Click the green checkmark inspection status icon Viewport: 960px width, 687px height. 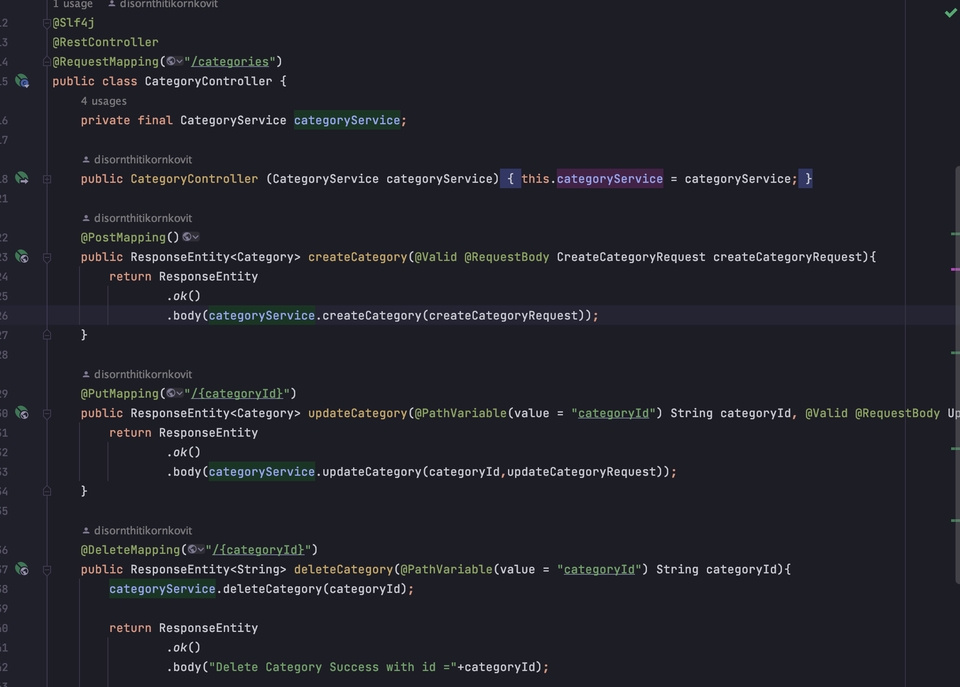951,12
